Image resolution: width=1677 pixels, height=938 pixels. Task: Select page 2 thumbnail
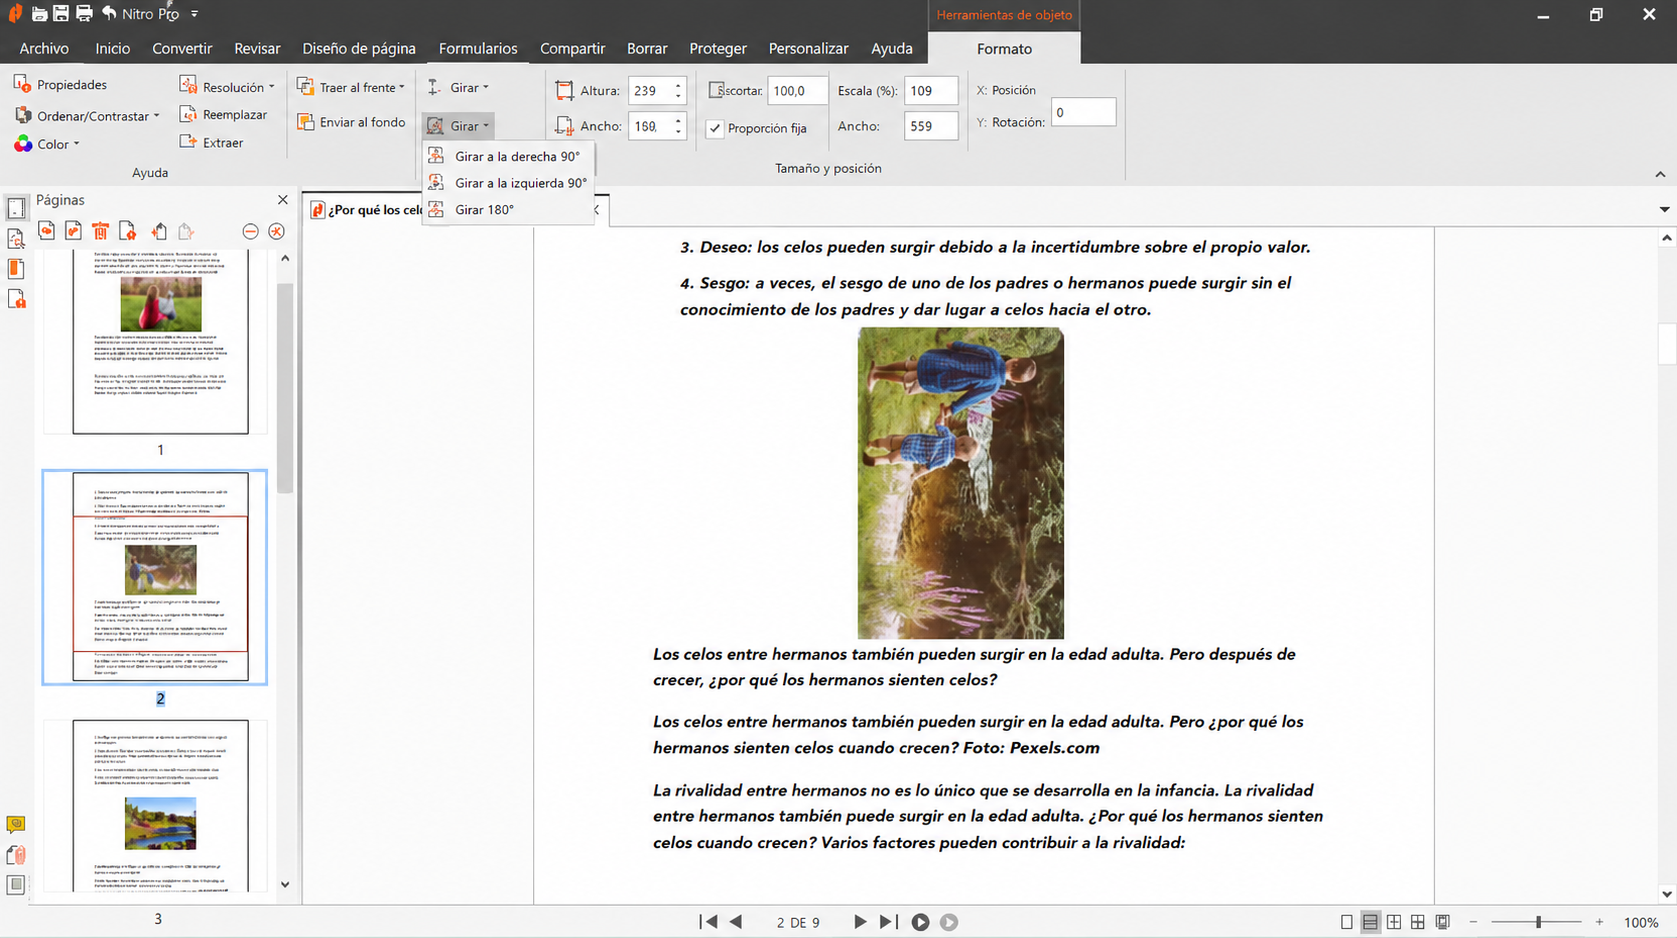click(x=160, y=577)
